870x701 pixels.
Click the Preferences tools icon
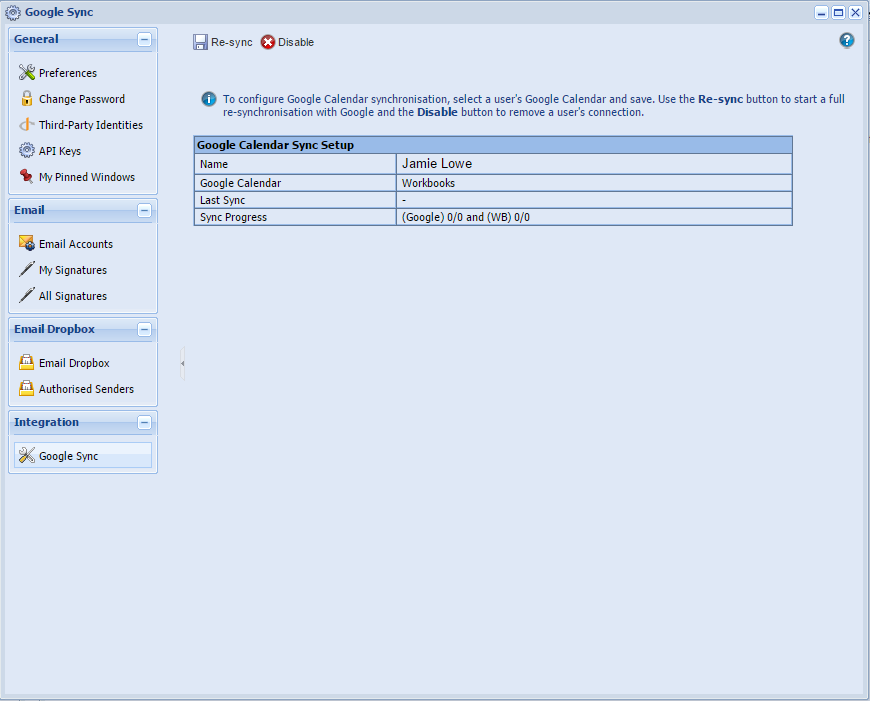click(x=27, y=72)
